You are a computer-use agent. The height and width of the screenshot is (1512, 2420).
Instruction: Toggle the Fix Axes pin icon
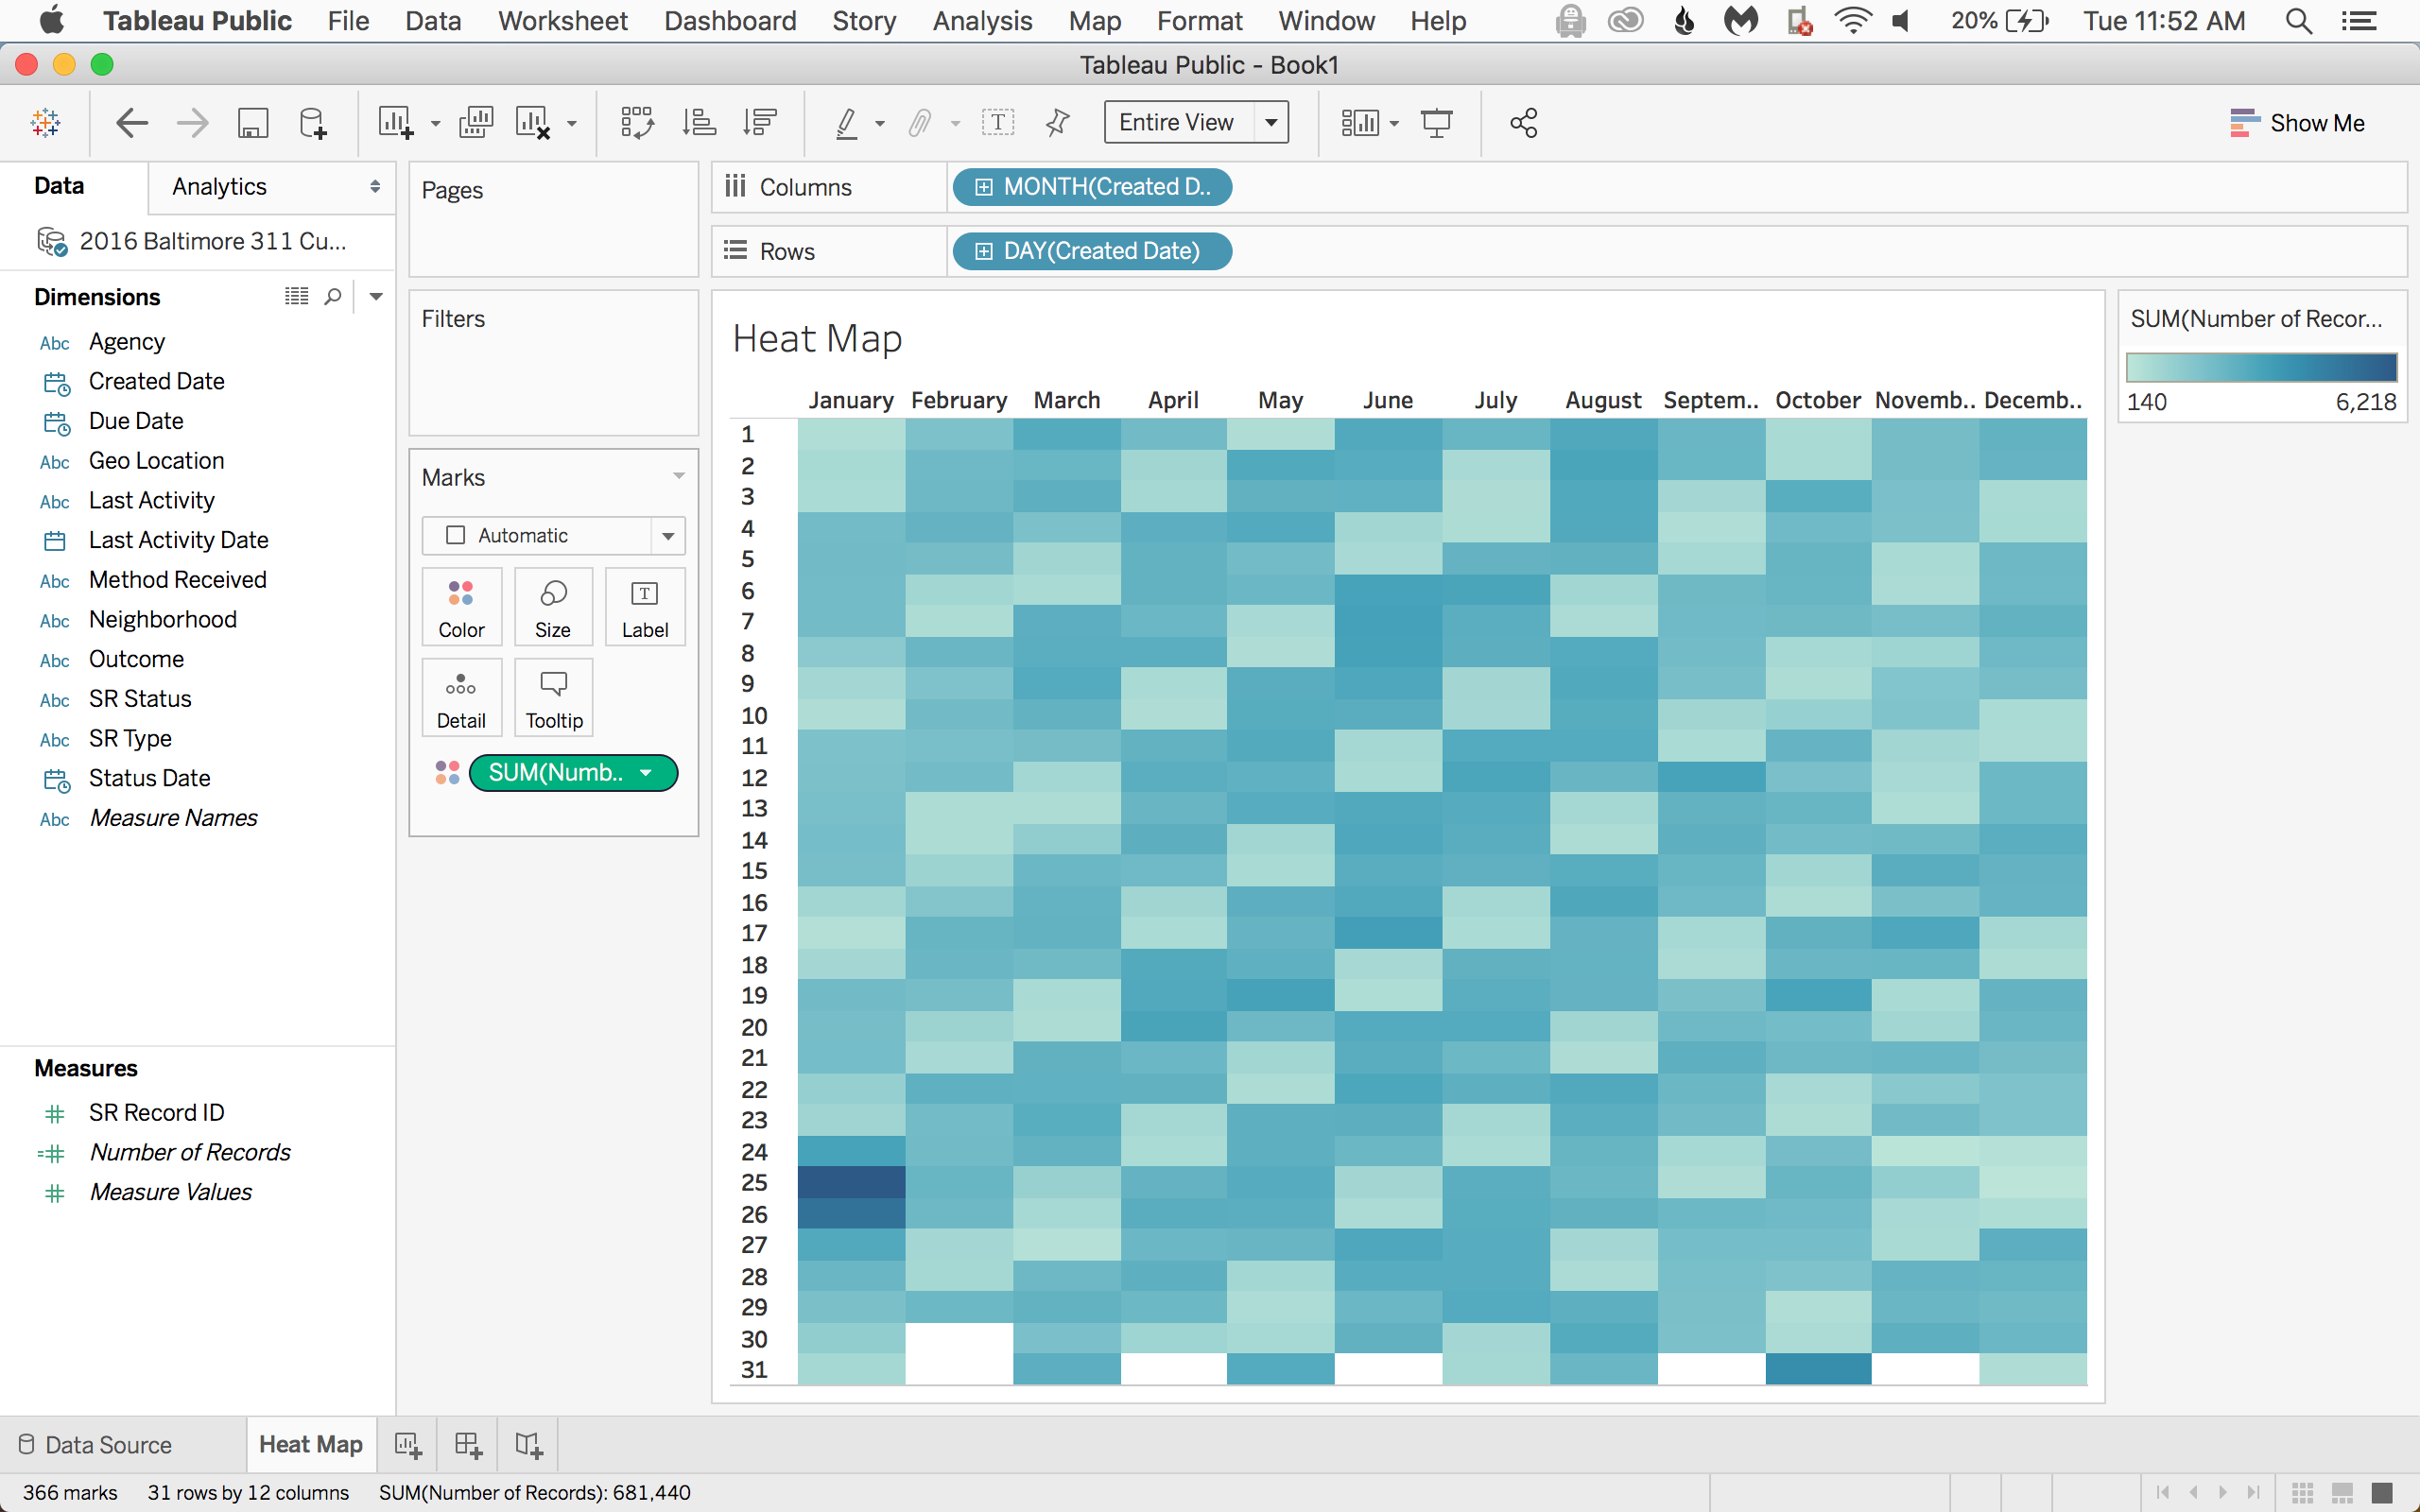[x=1057, y=123]
